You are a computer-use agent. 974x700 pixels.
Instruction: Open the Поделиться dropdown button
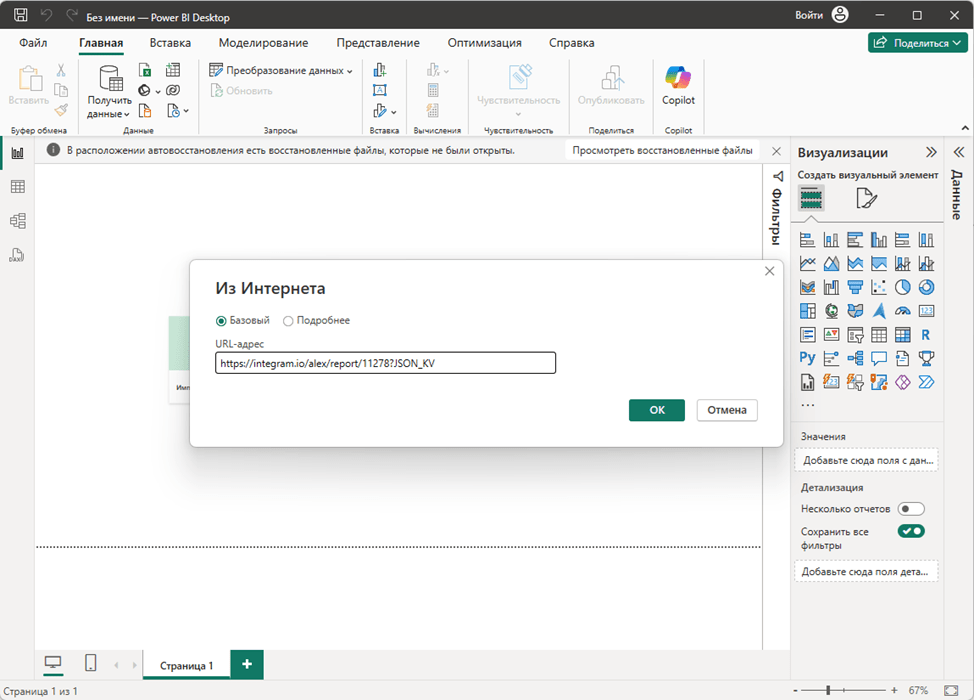(x=917, y=43)
